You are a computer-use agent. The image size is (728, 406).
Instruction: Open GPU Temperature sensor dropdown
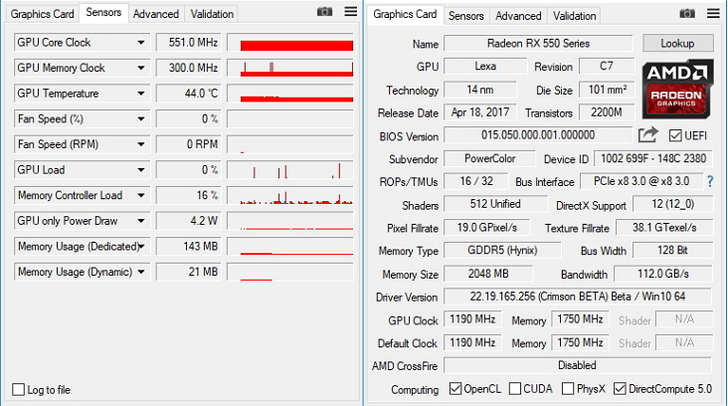(x=141, y=93)
